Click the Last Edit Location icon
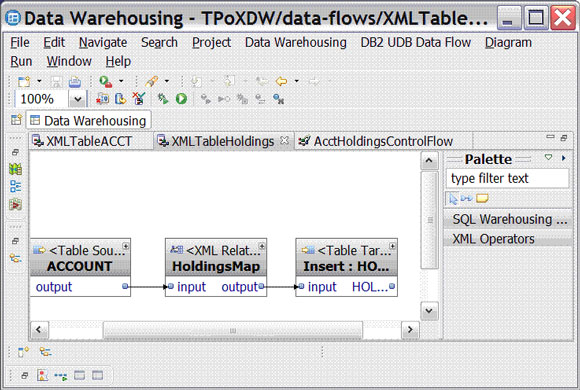Image resolution: width=580 pixels, height=390 pixels. pos(262,81)
